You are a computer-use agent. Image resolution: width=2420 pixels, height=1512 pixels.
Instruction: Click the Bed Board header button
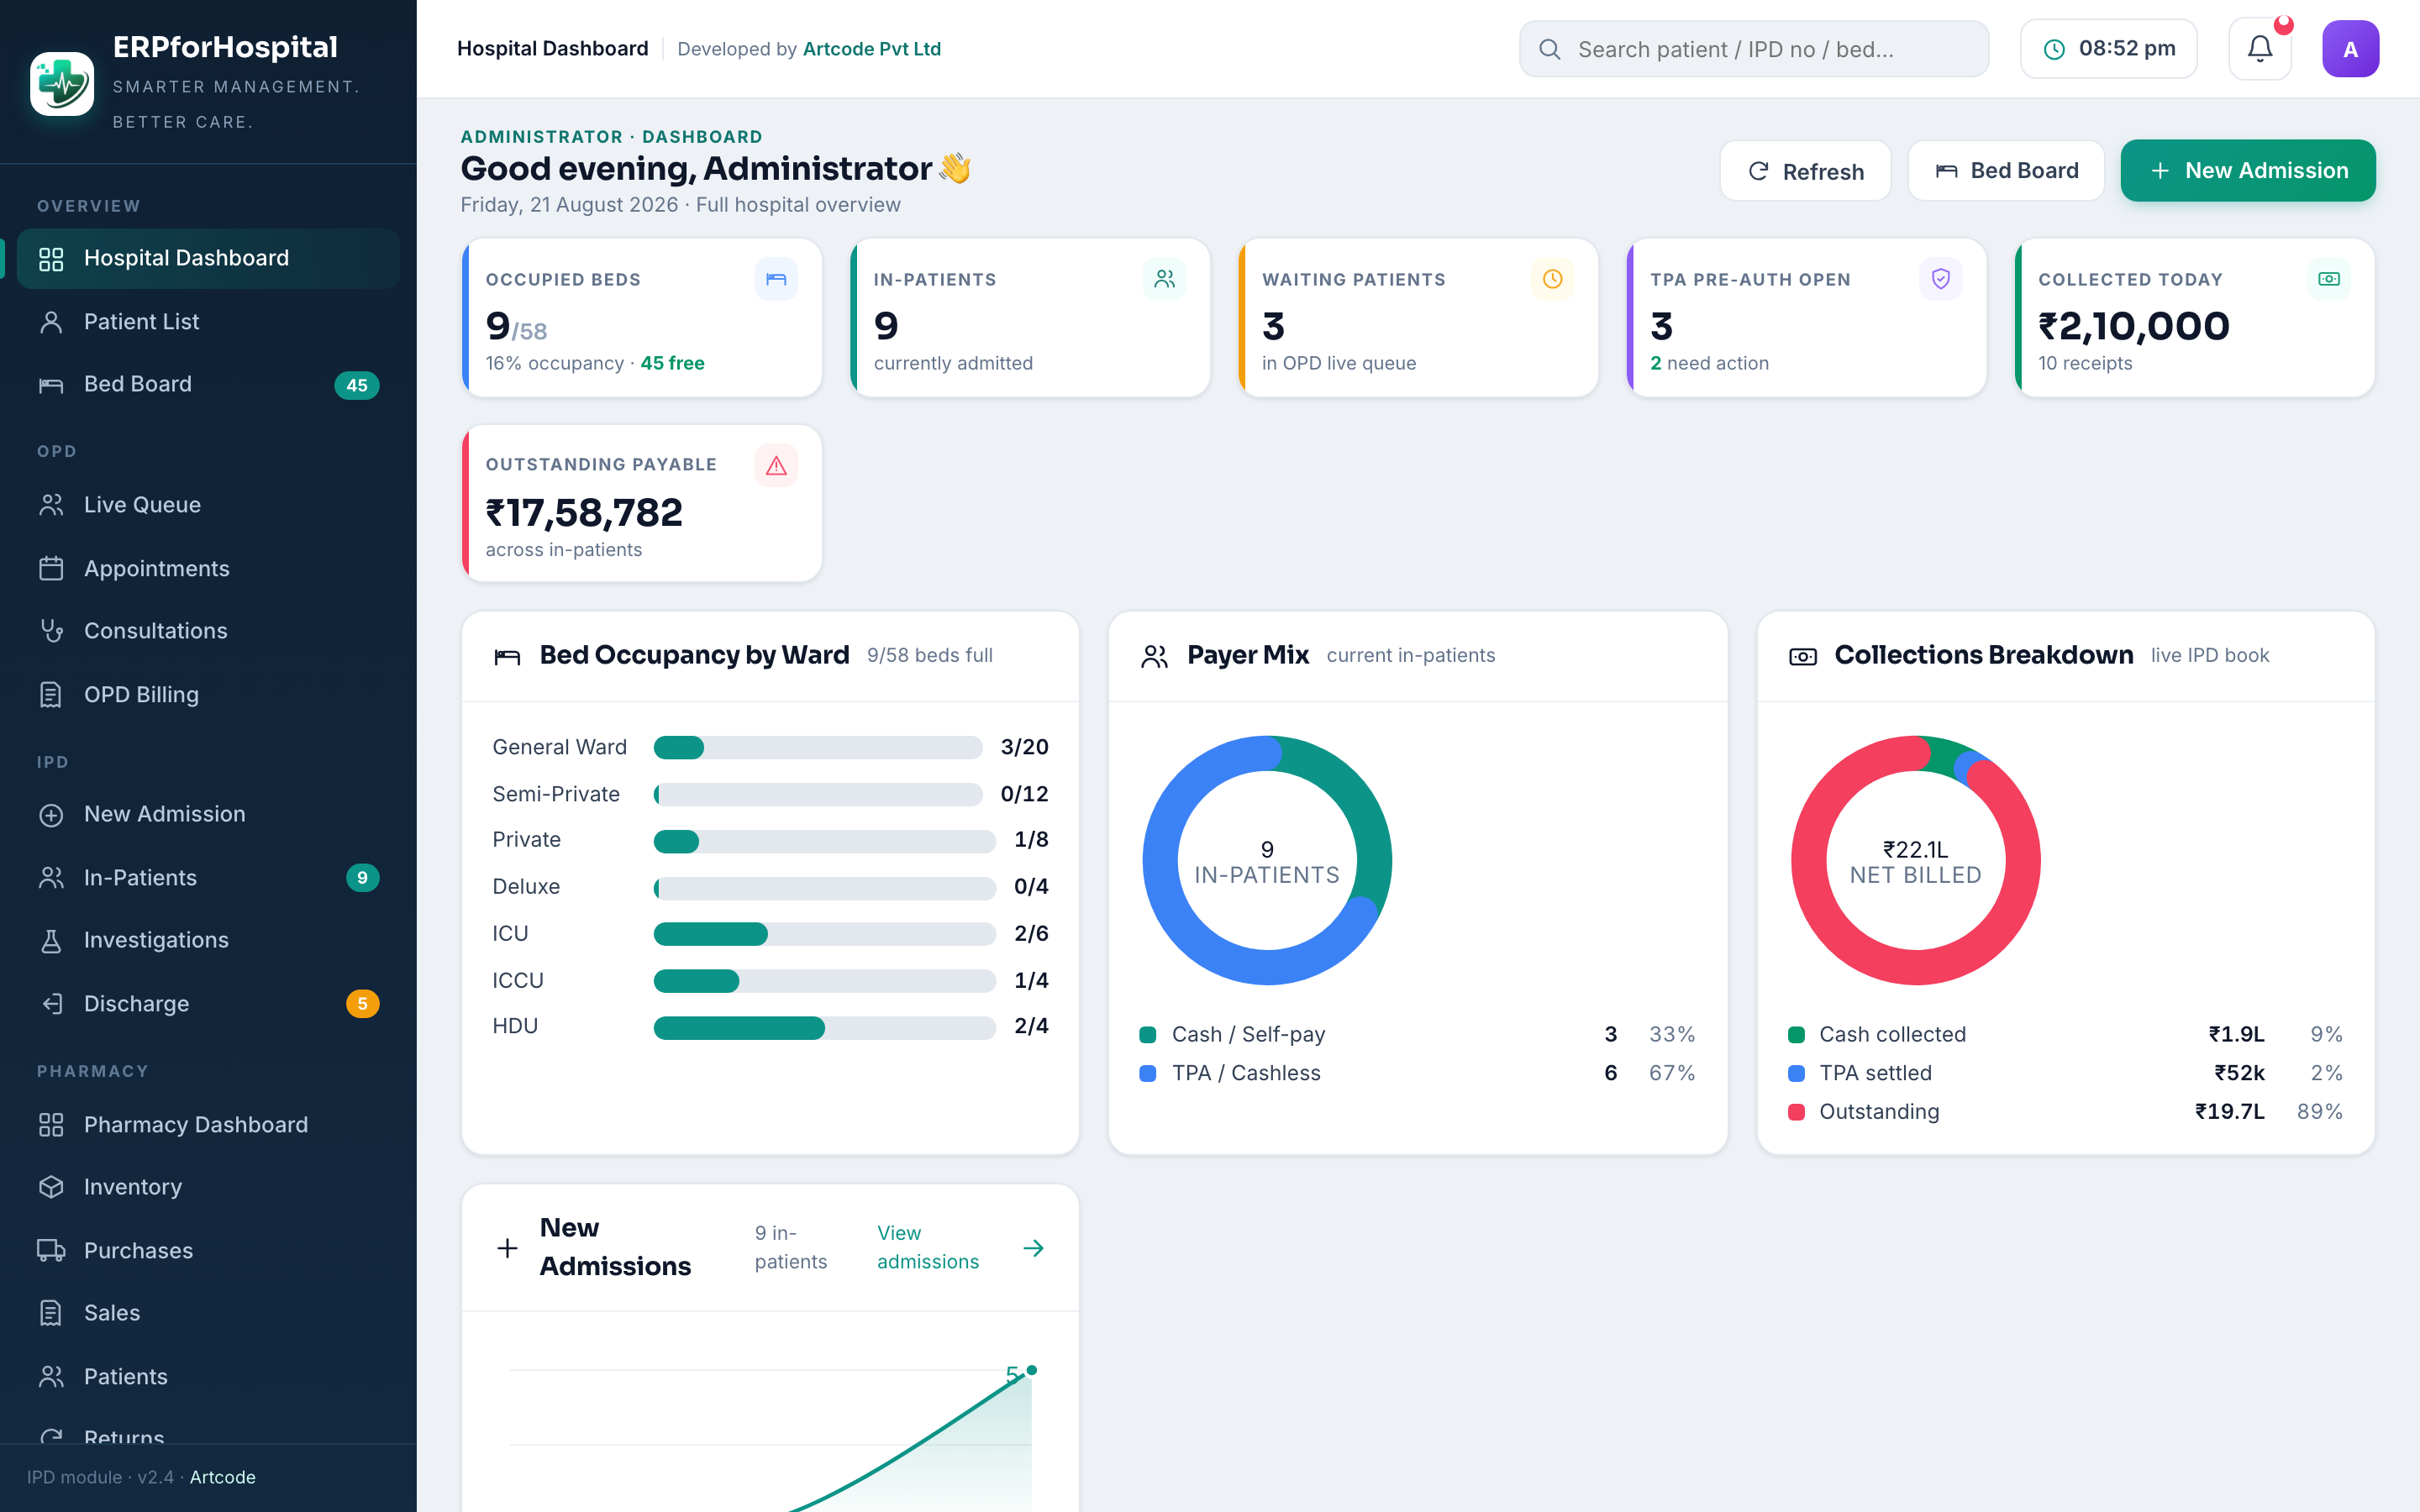2005,171
